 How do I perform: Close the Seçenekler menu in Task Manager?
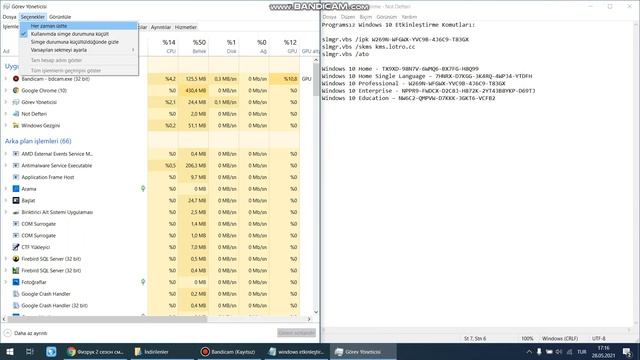[33, 17]
